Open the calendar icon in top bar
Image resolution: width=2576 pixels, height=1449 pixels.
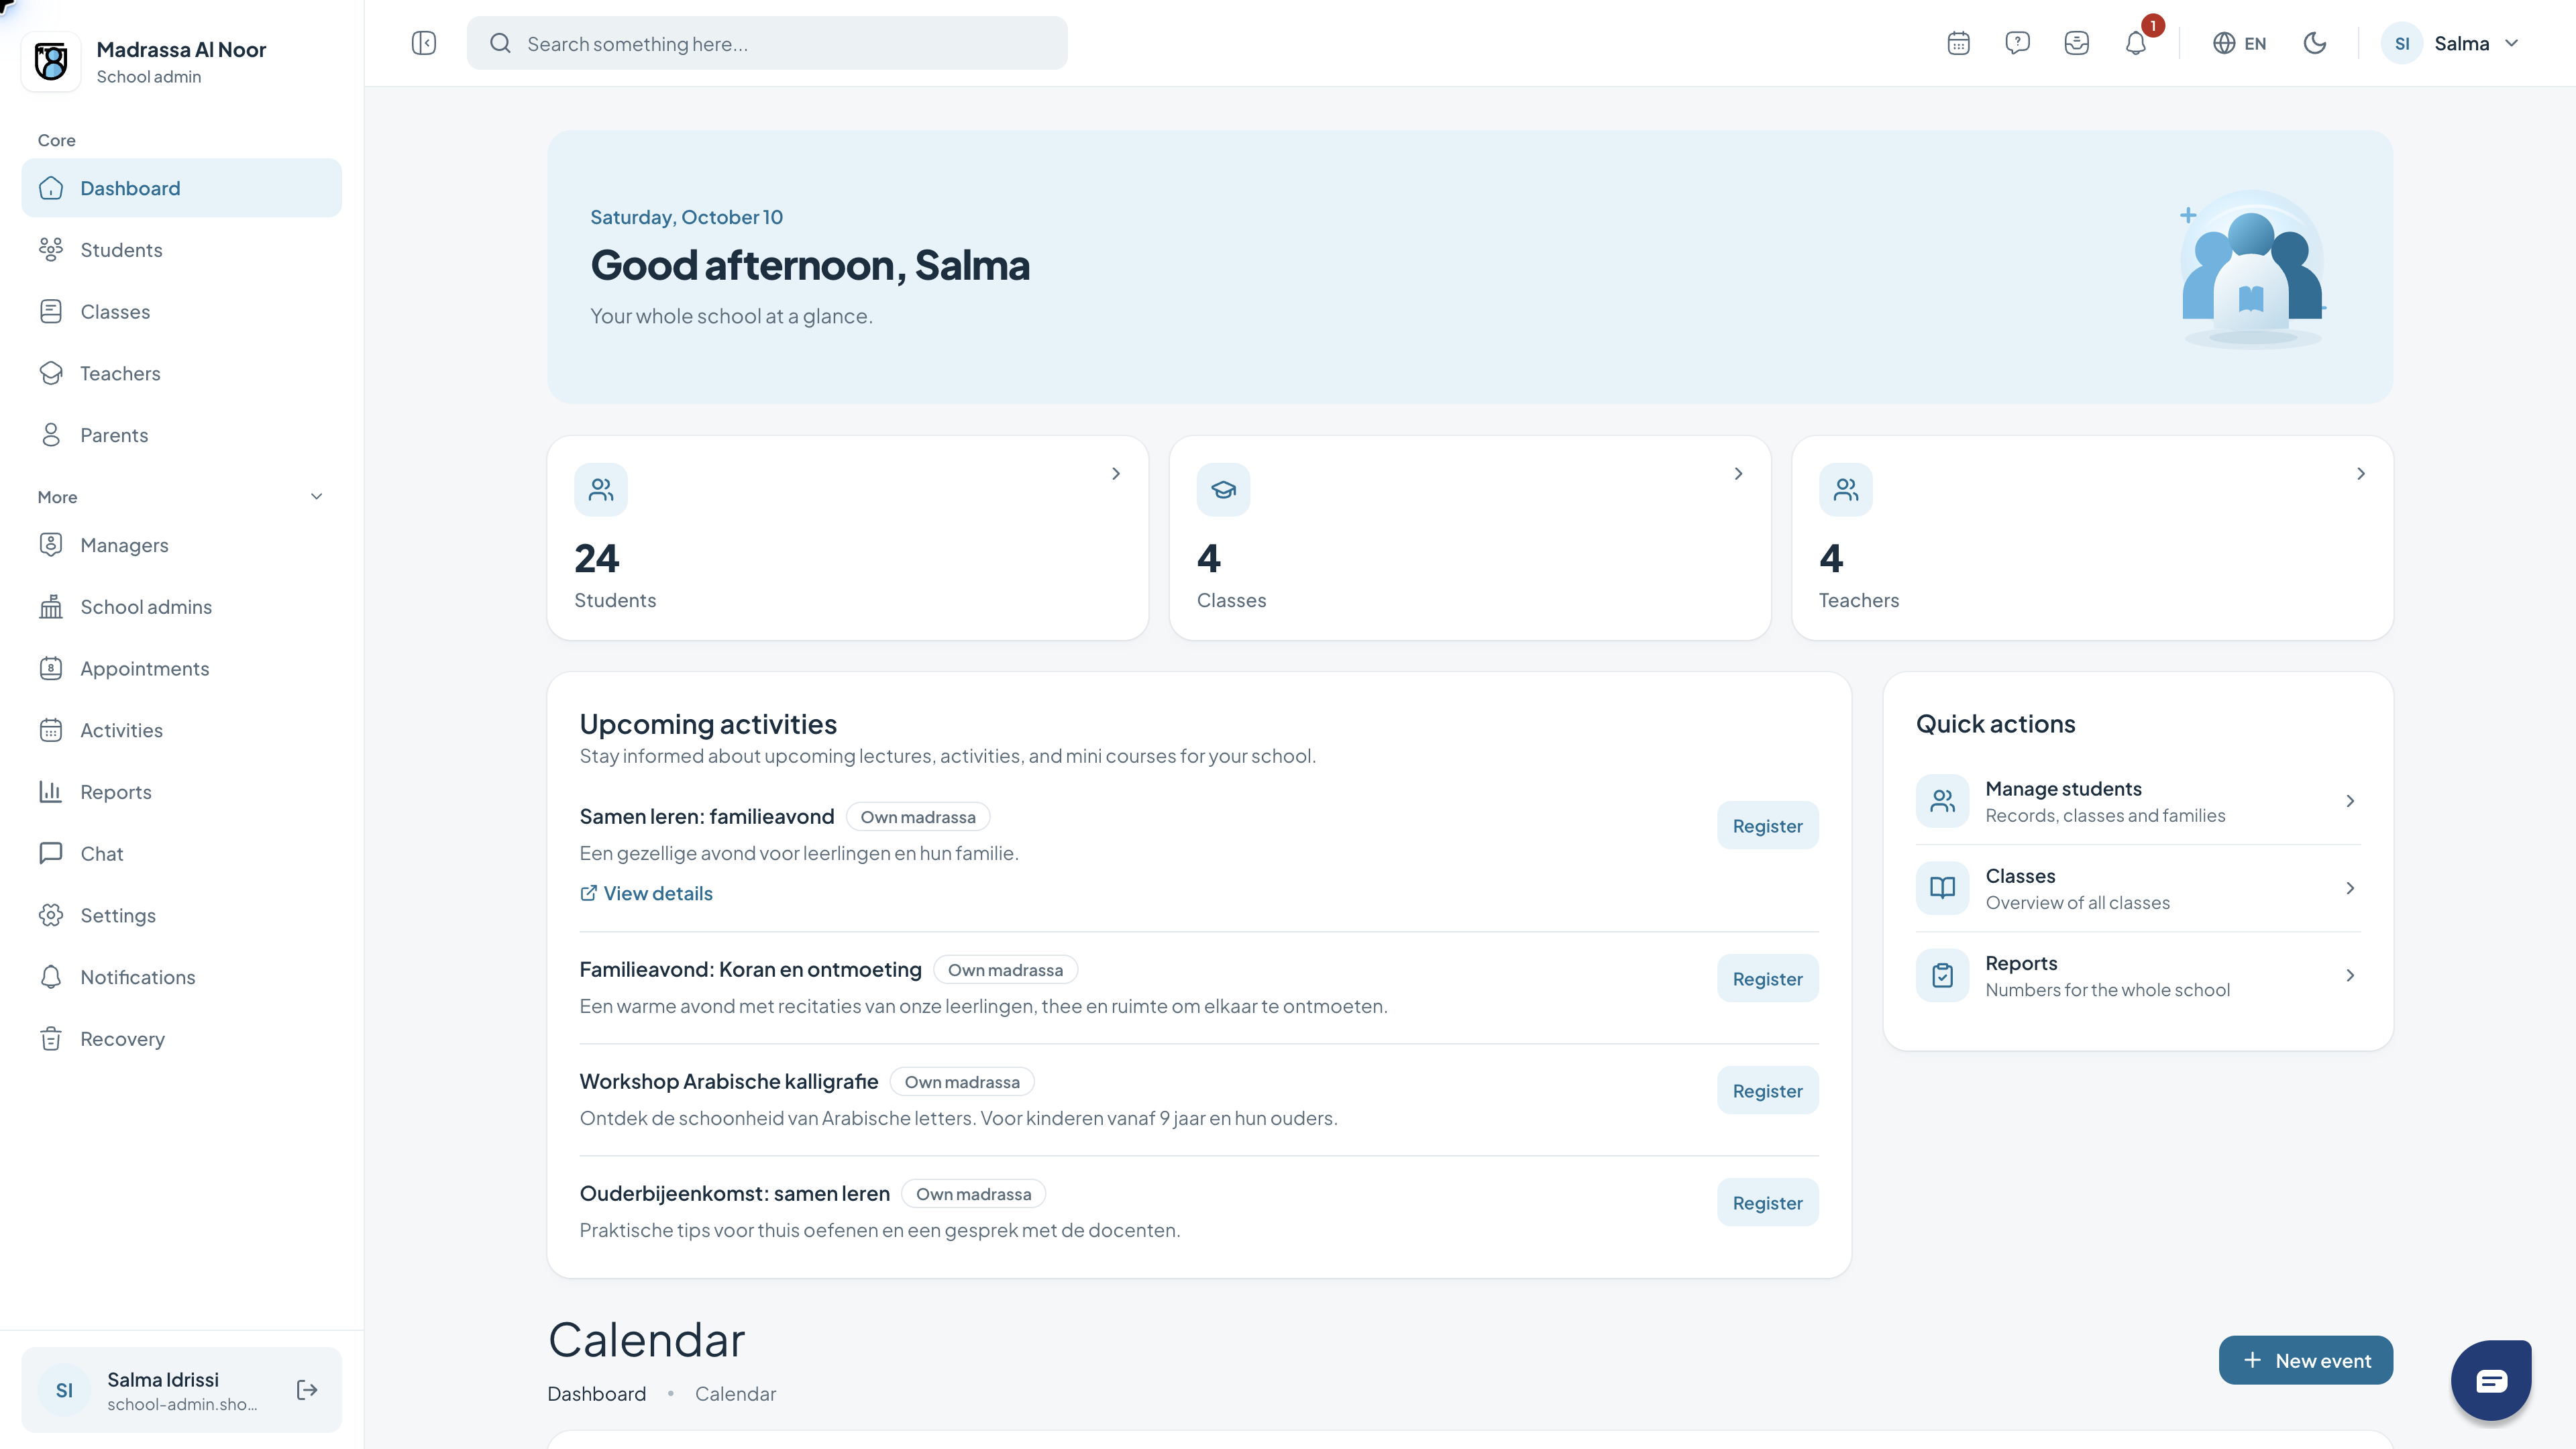coord(1958,43)
